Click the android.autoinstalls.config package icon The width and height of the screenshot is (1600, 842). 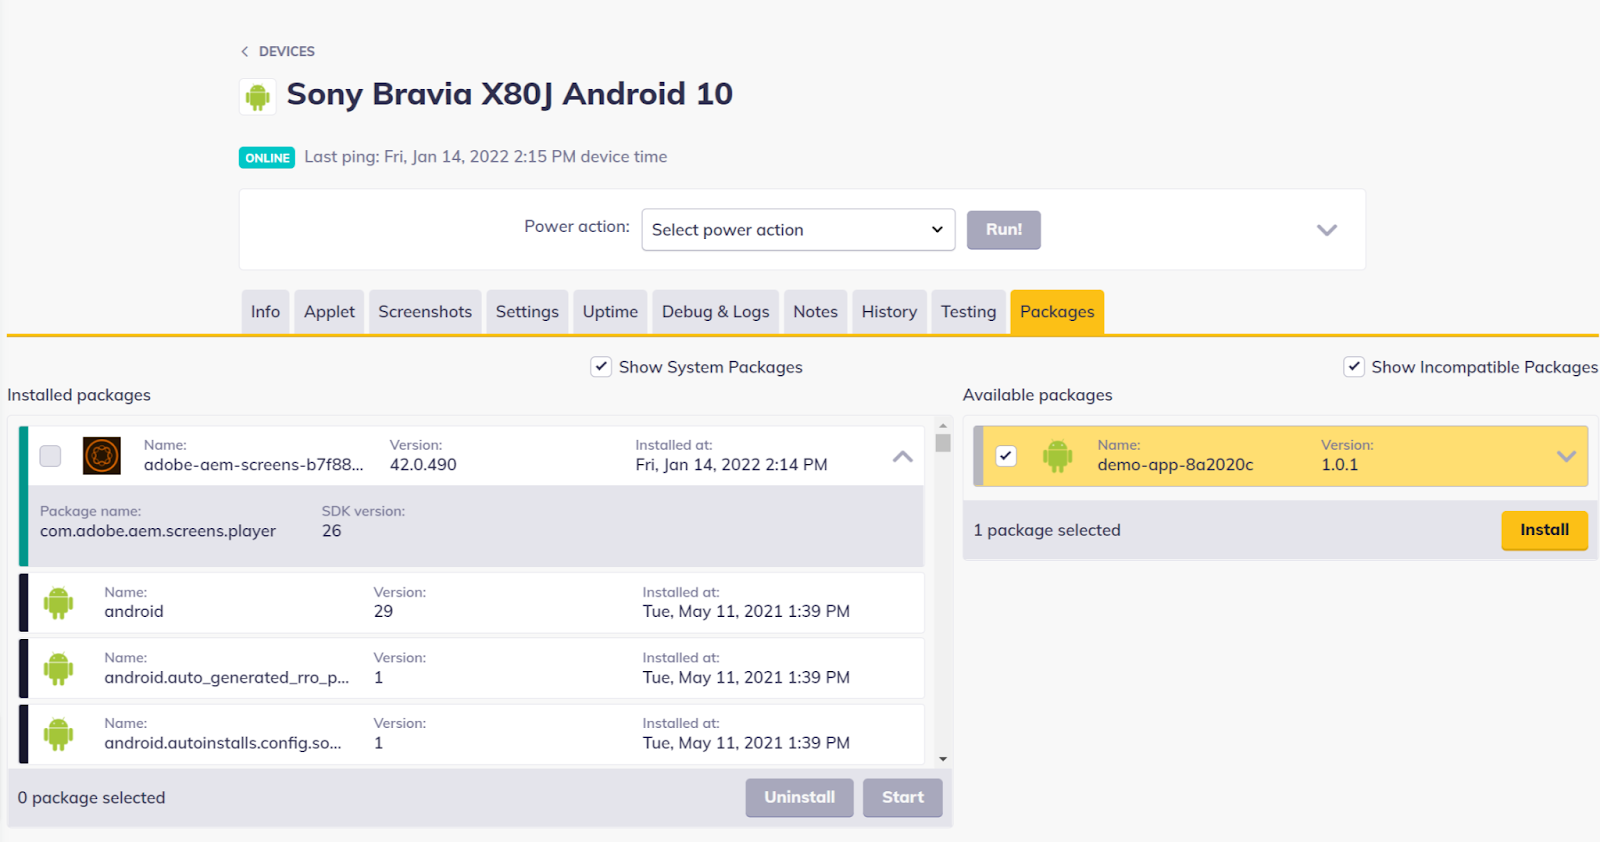pos(58,734)
